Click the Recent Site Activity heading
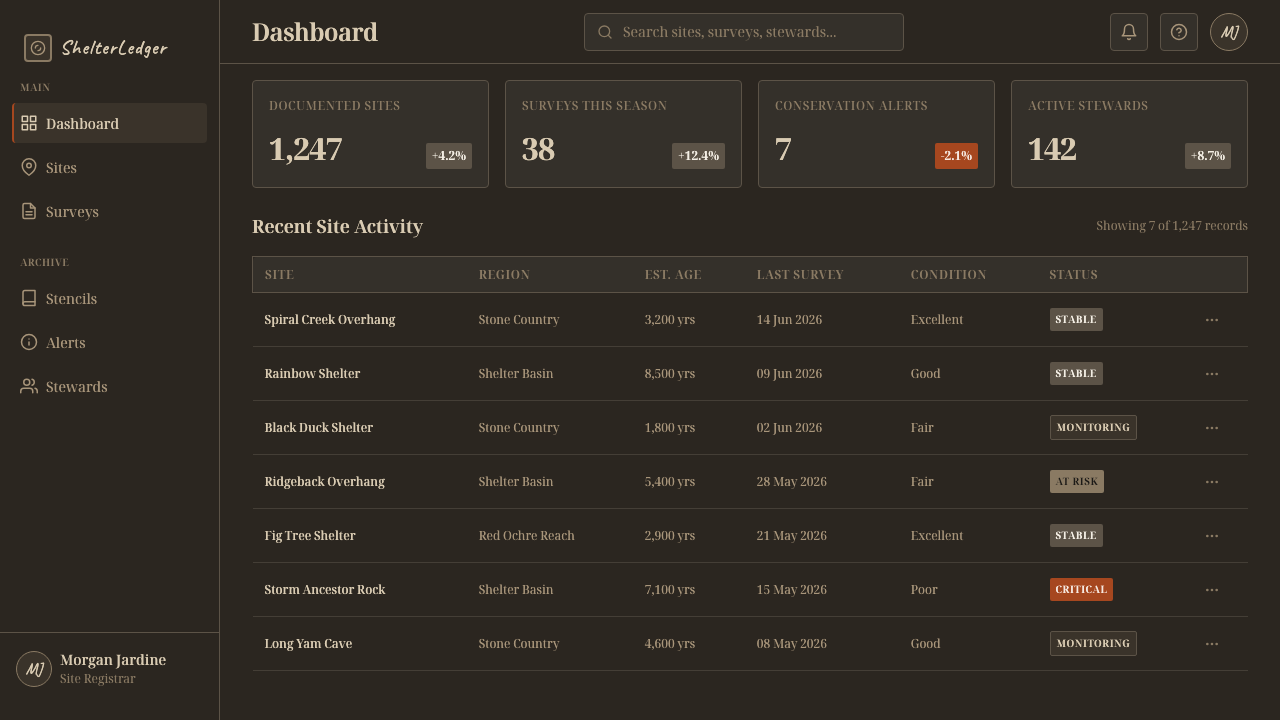Screen dimensions: 1280x720 pyautogui.click(x=337, y=227)
